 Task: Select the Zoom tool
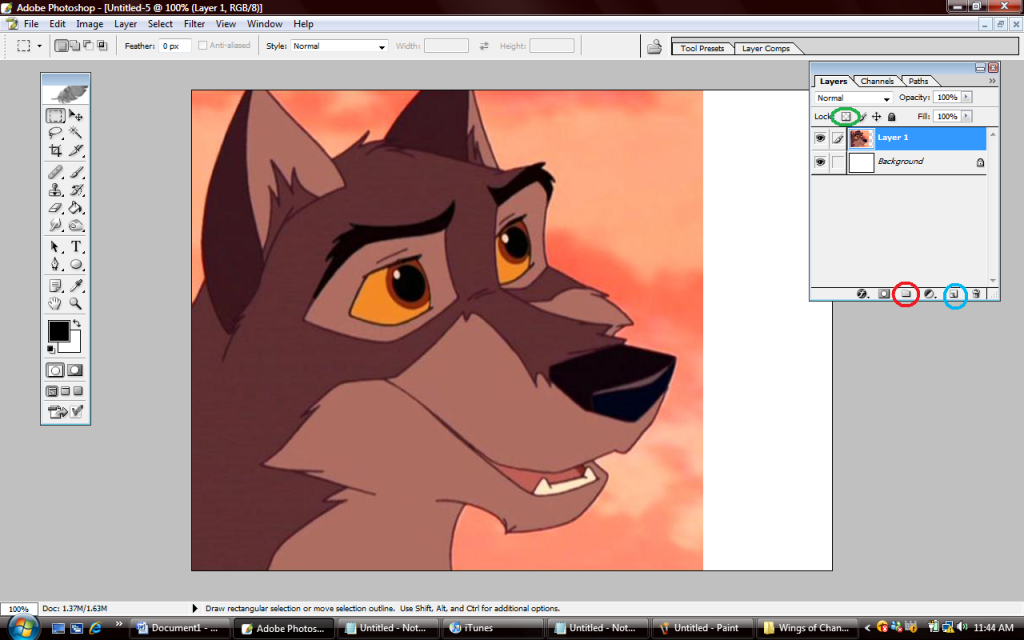tap(76, 303)
